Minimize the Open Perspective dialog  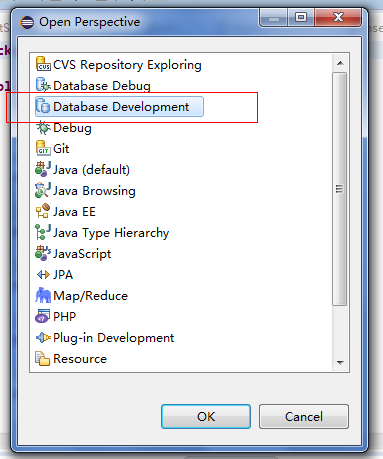pos(274,17)
